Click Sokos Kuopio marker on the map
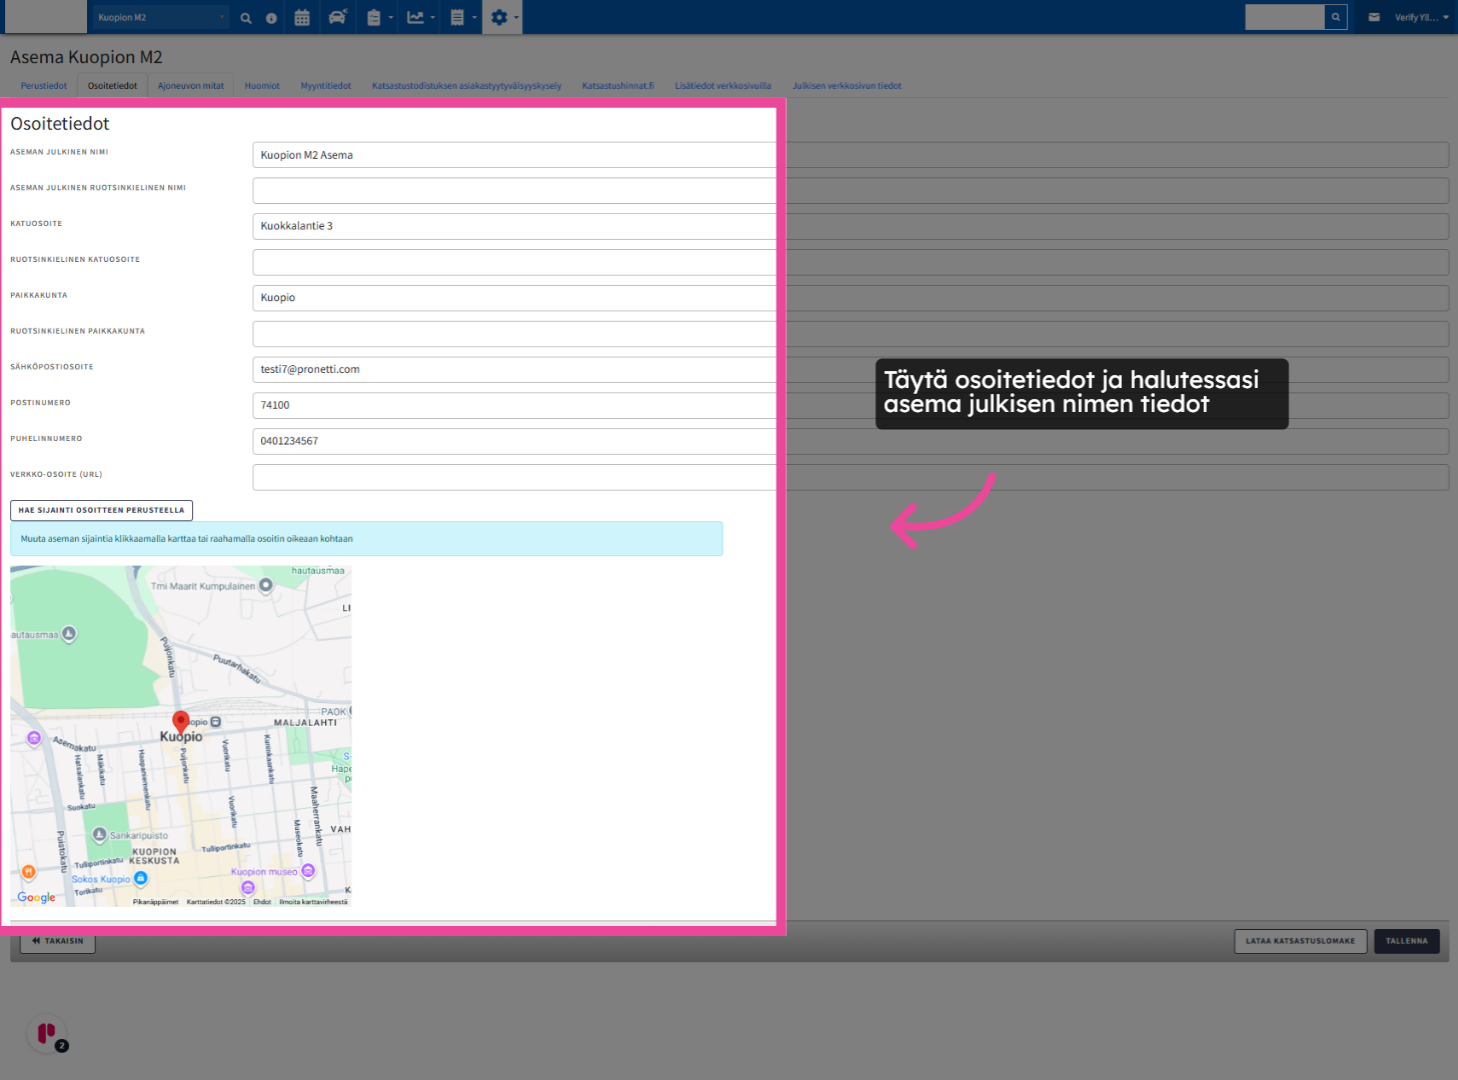This screenshot has height=1080, width=1458. 140,878
